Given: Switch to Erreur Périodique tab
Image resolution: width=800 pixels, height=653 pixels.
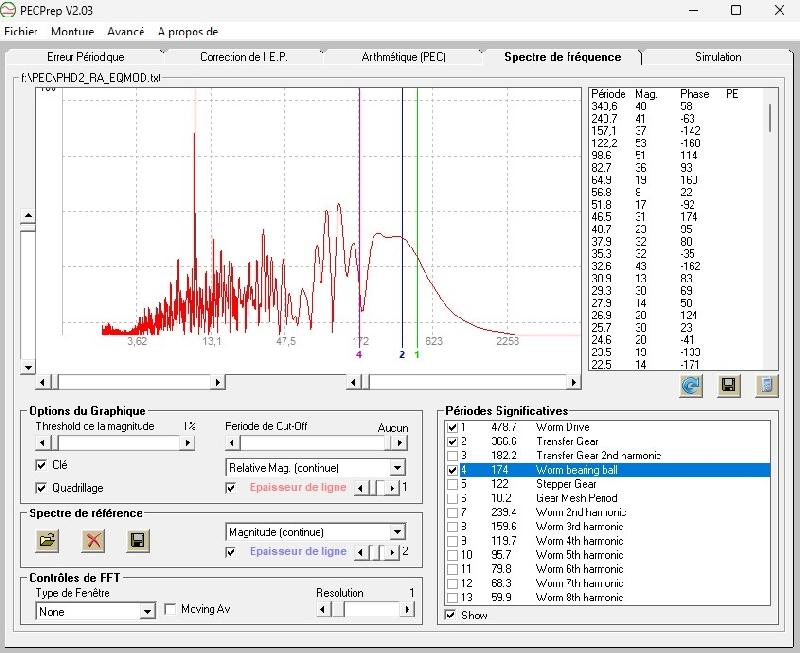Looking at the screenshot, I should [86, 57].
